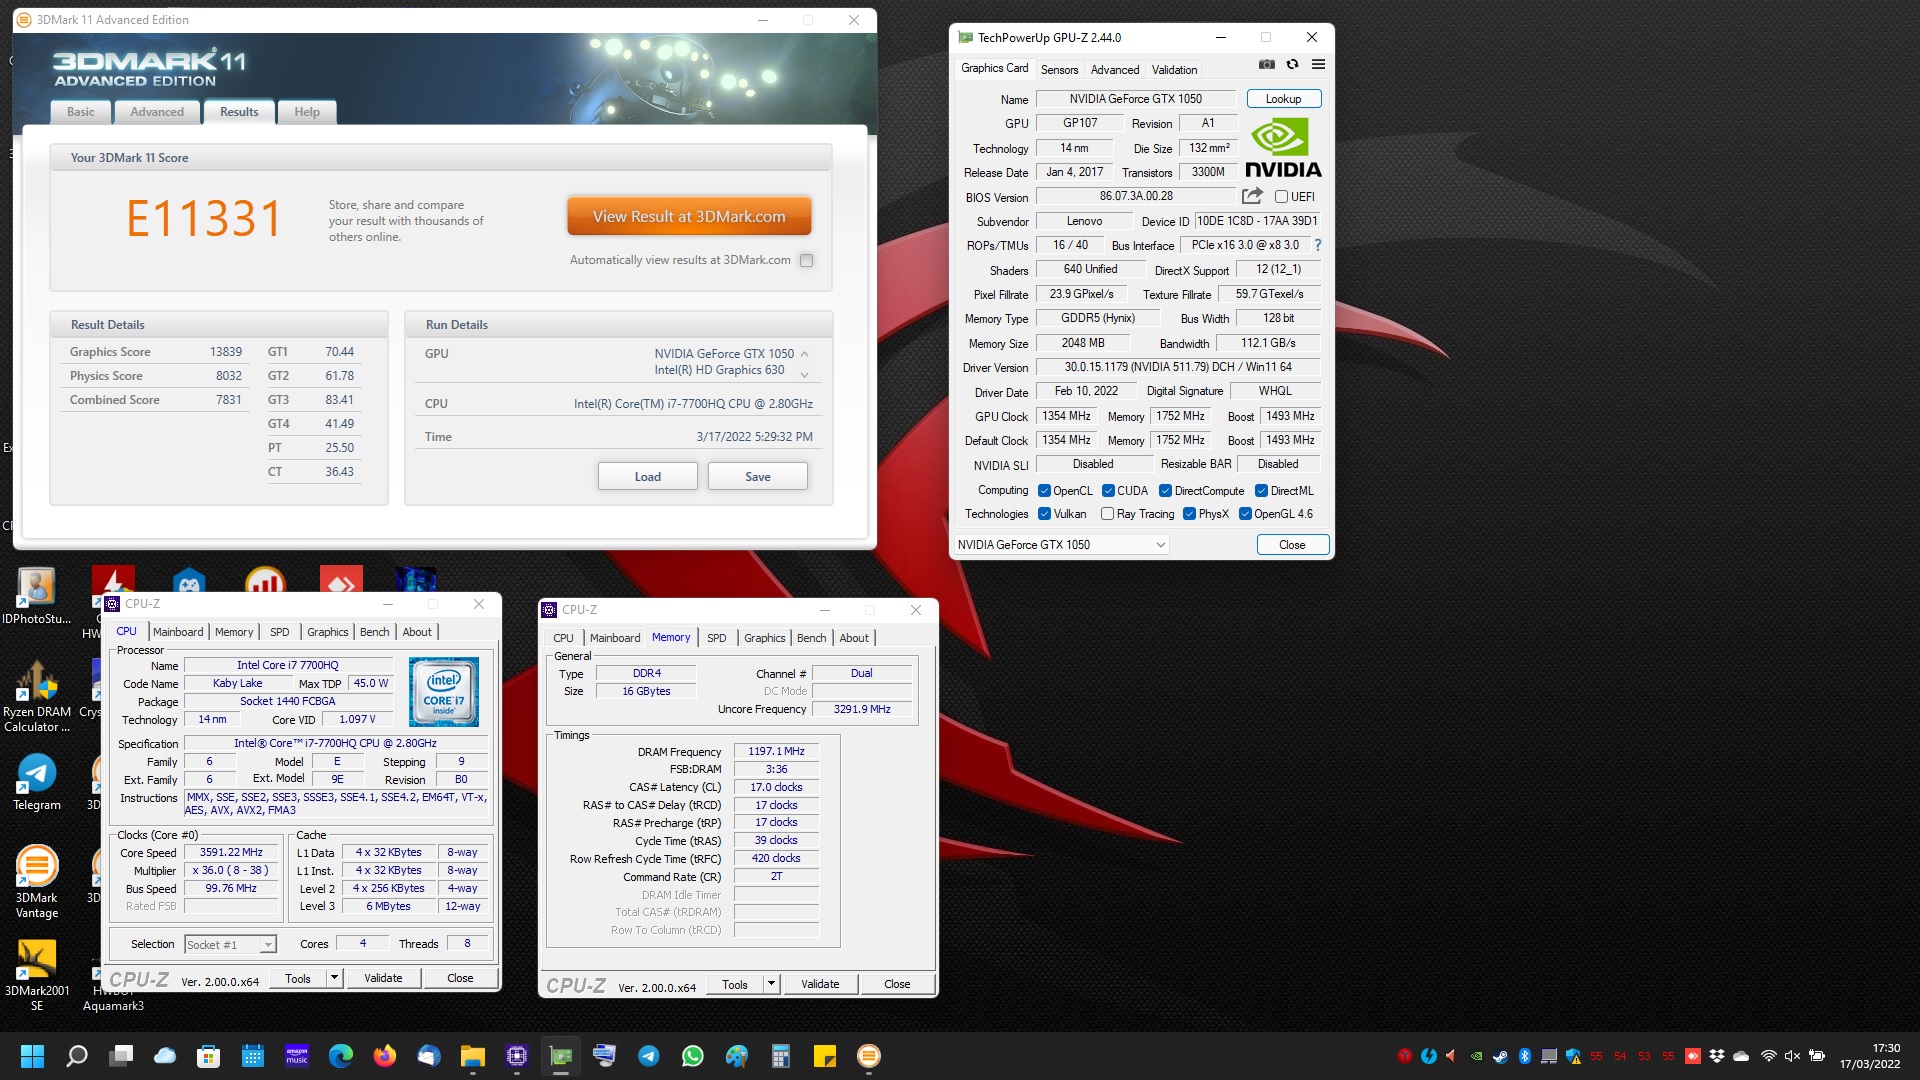This screenshot has width=1920, height=1080.
Task: Click the Close button at bottom of GPU-Z
Action: tap(1292, 545)
